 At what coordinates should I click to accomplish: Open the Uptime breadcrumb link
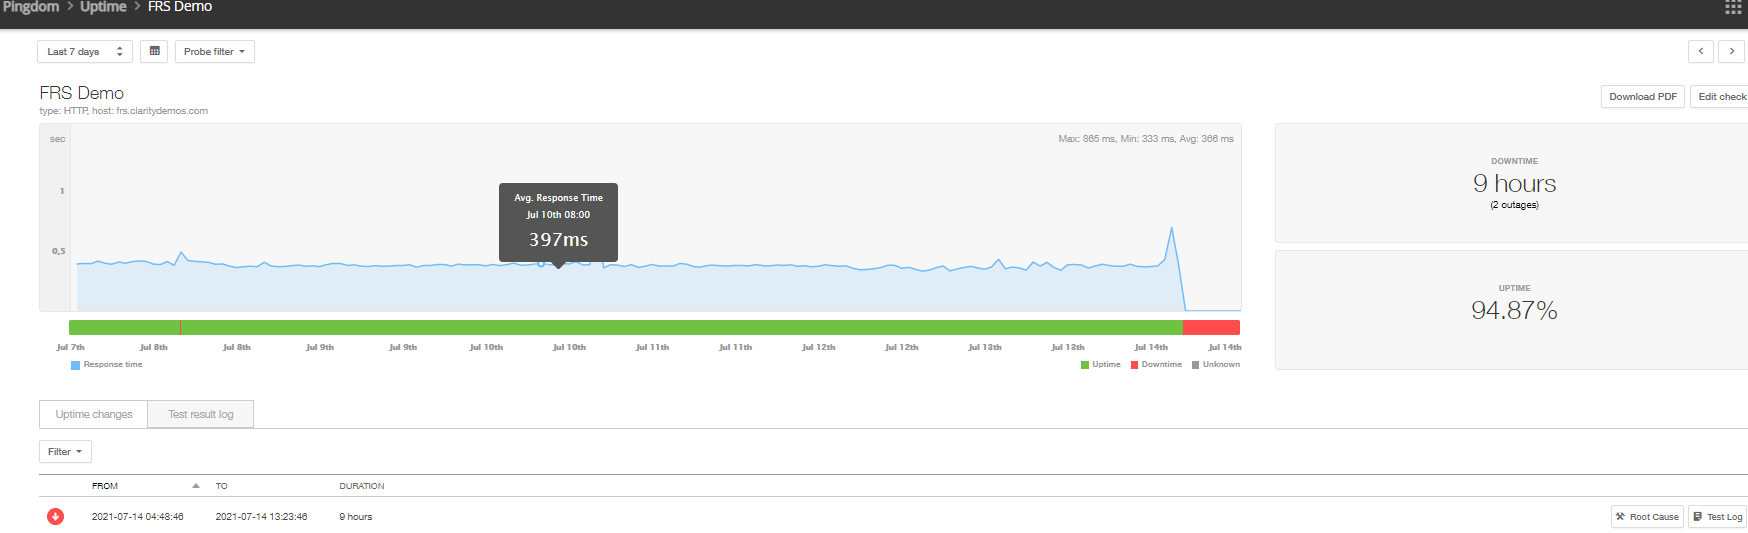click(x=103, y=7)
